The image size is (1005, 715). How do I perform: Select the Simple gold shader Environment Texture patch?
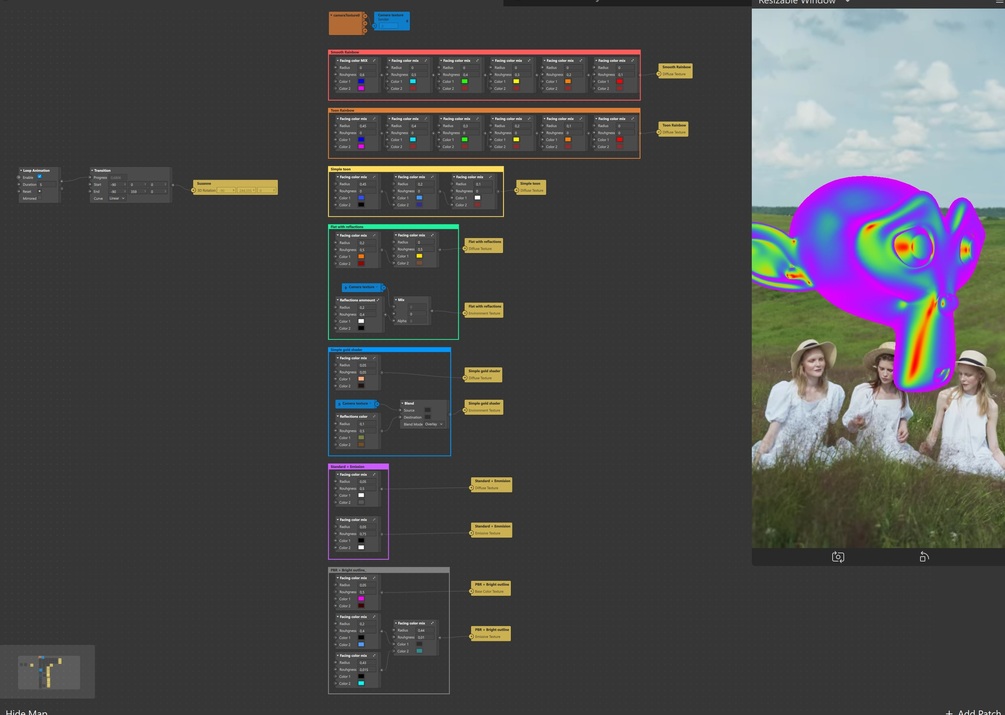point(483,407)
